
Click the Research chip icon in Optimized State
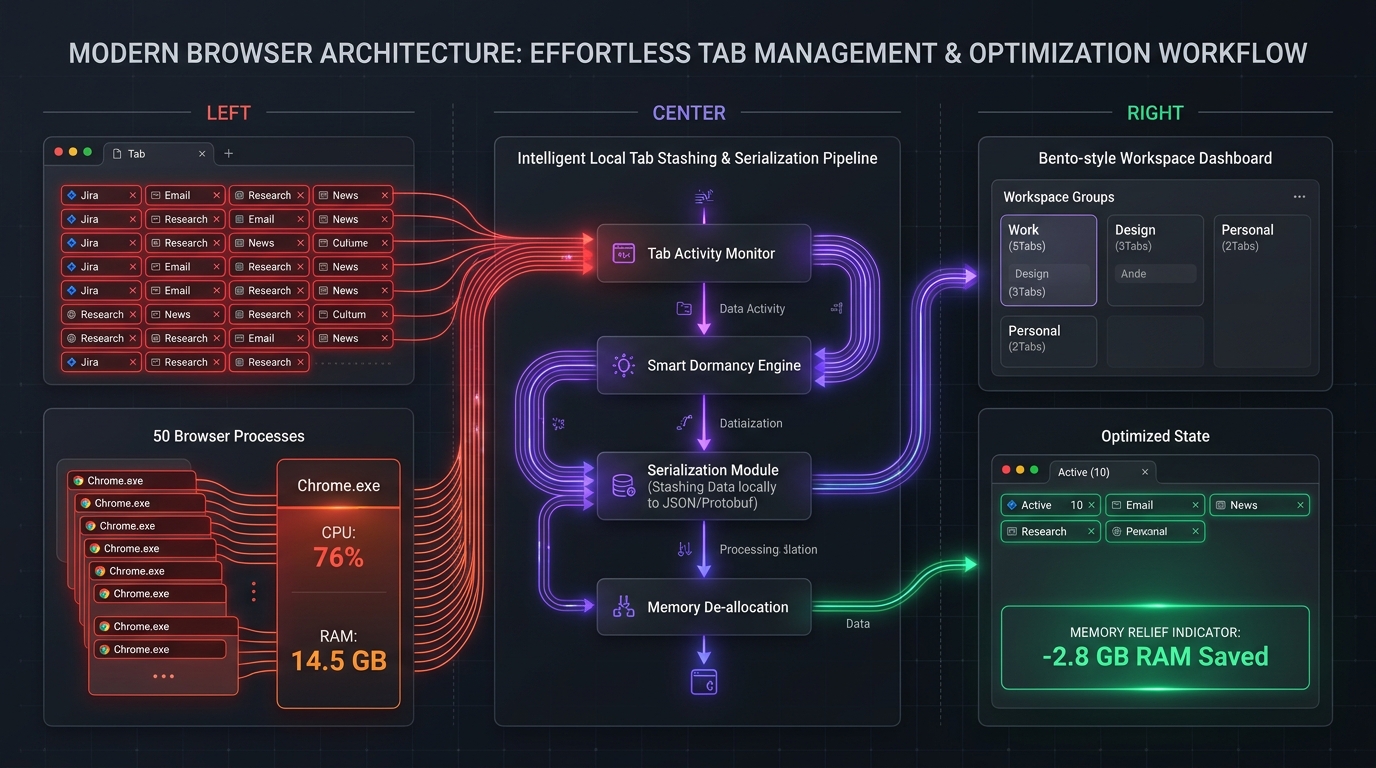tap(1012, 532)
